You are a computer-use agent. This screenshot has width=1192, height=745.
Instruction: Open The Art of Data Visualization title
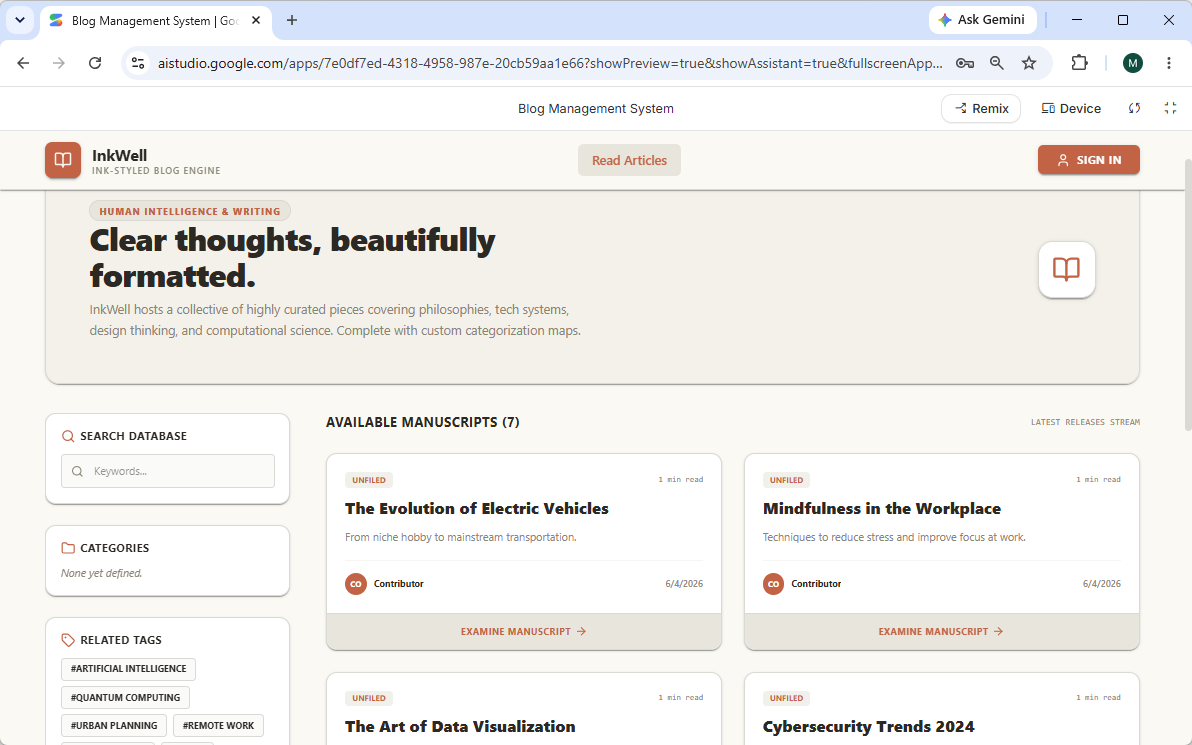[x=460, y=727]
